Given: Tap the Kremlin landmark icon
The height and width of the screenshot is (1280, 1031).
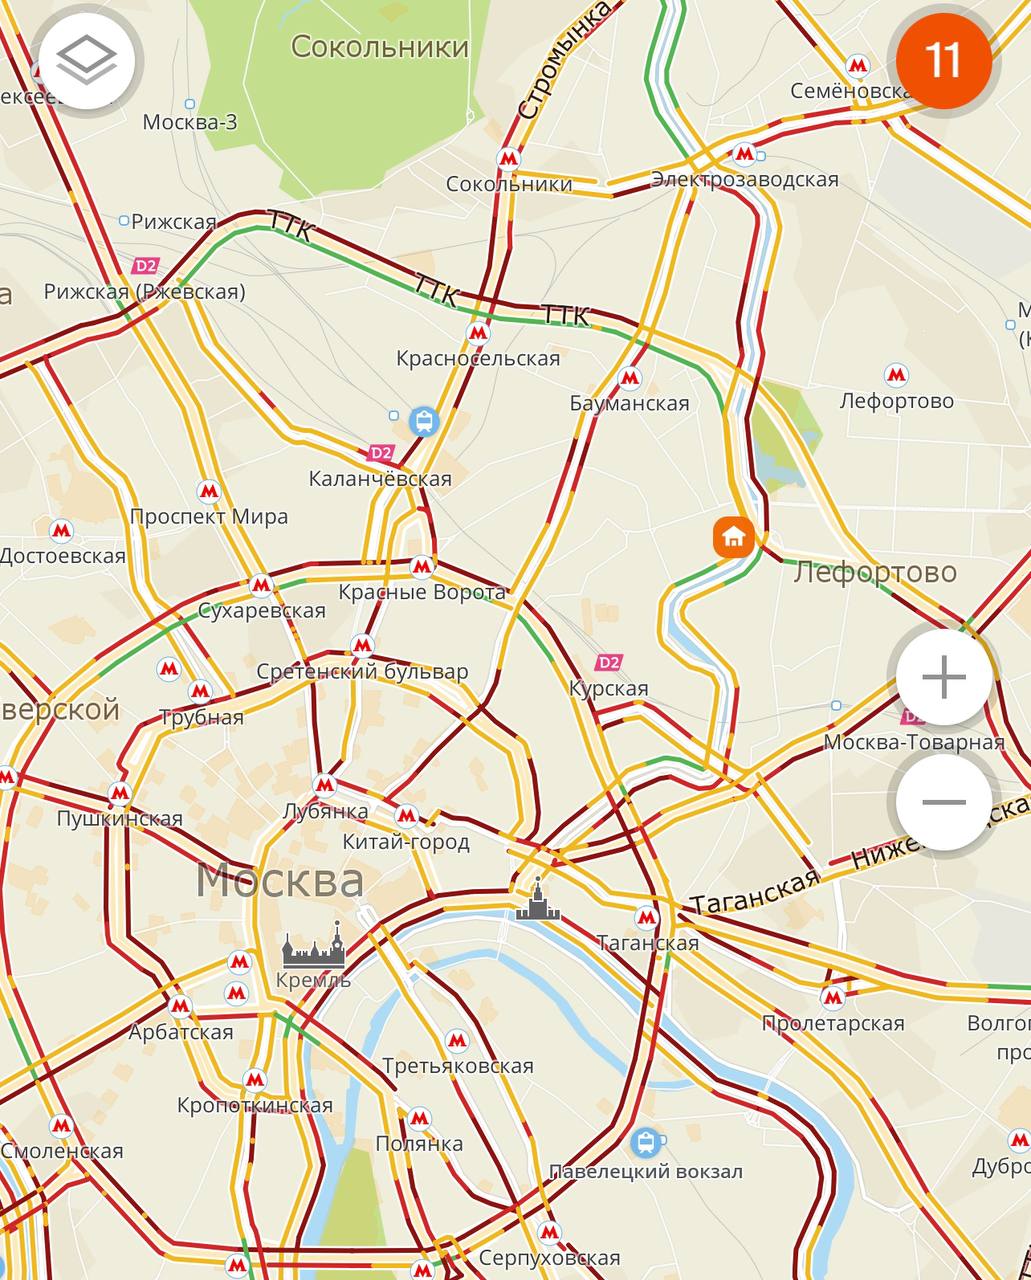Looking at the screenshot, I should [x=313, y=947].
